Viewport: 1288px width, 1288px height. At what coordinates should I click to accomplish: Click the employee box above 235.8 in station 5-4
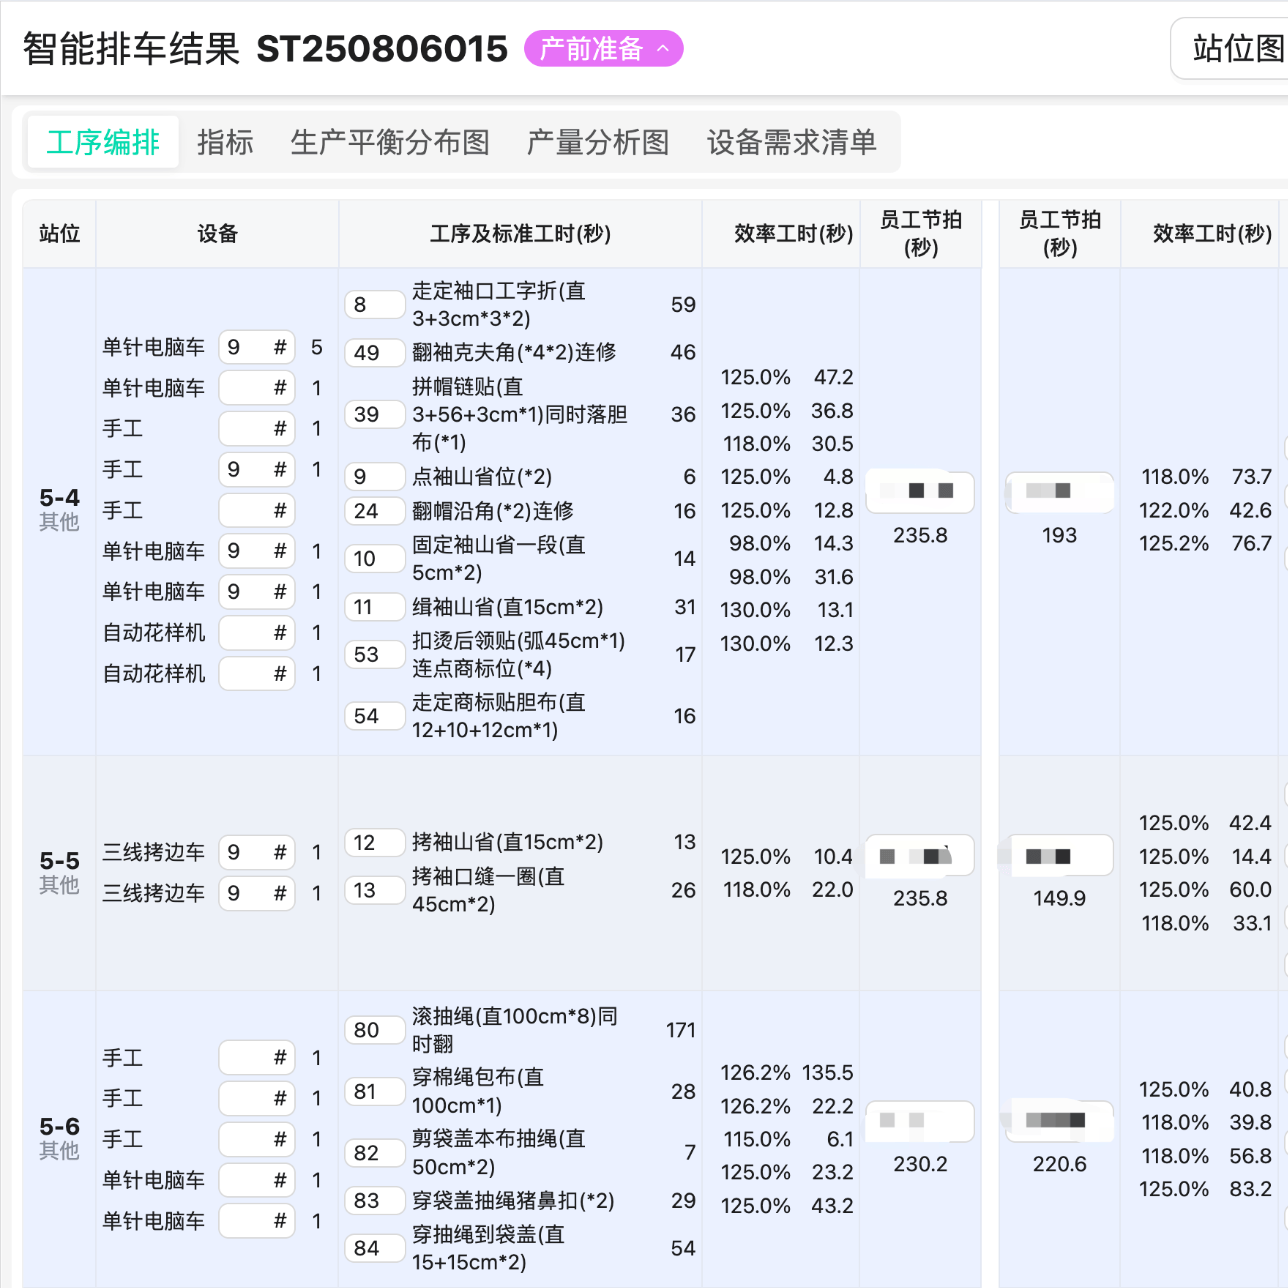(919, 491)
